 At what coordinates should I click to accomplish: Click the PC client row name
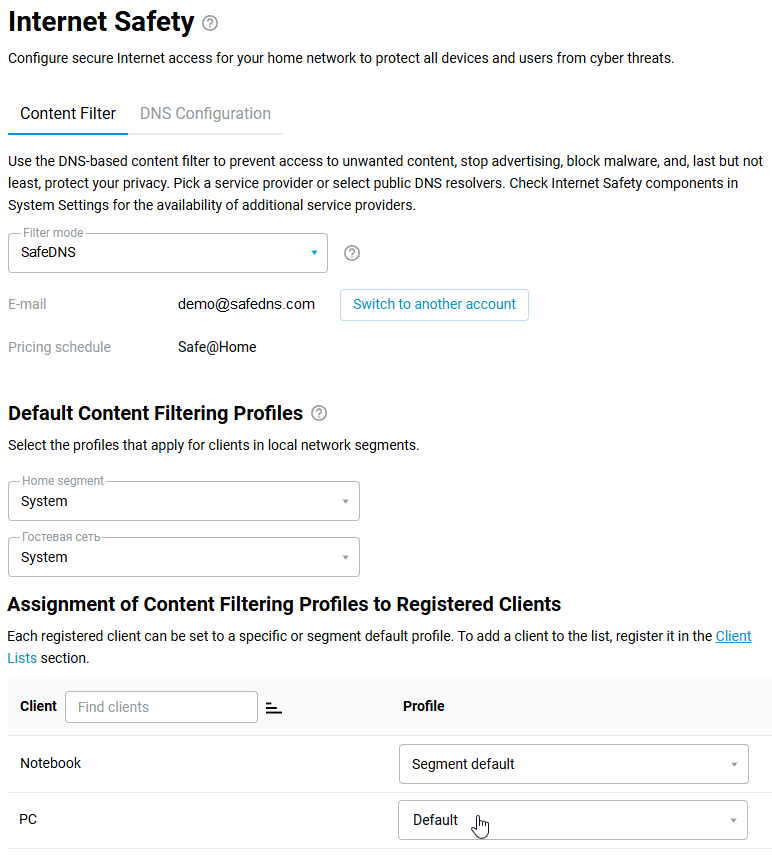(x=28, y=819)
